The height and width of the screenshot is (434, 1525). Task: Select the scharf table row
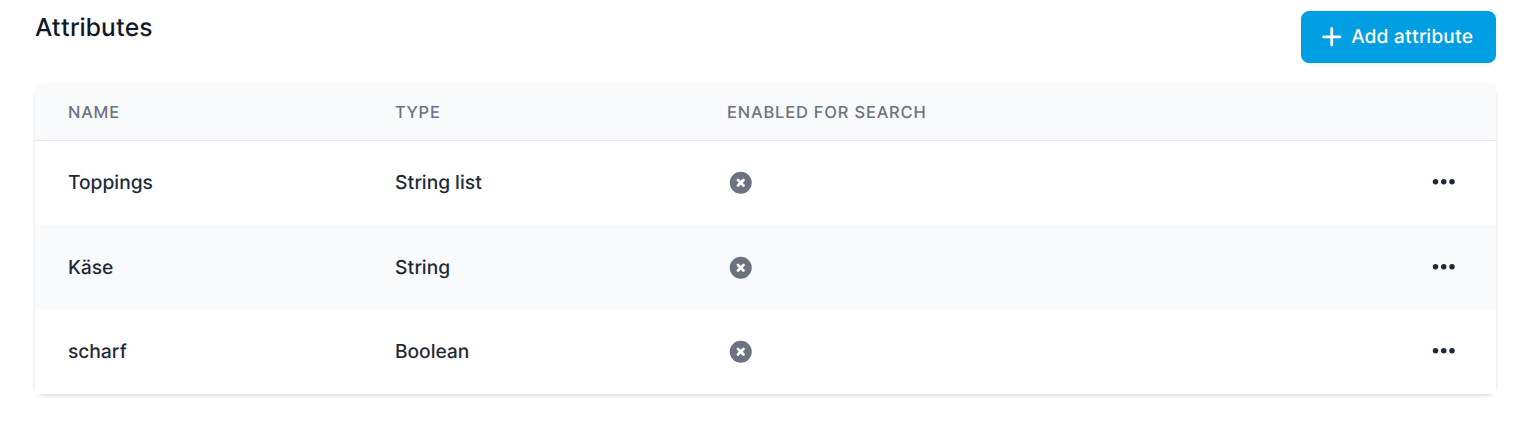pos(765,352)
